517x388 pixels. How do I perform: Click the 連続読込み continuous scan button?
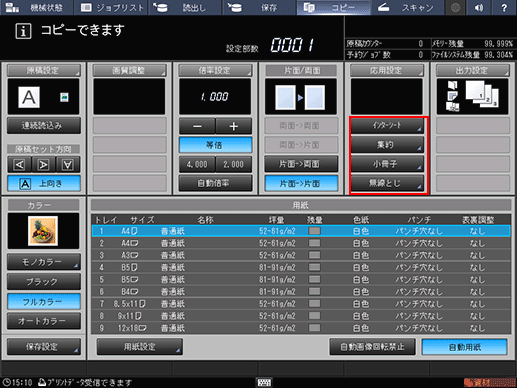pos(44,125)
